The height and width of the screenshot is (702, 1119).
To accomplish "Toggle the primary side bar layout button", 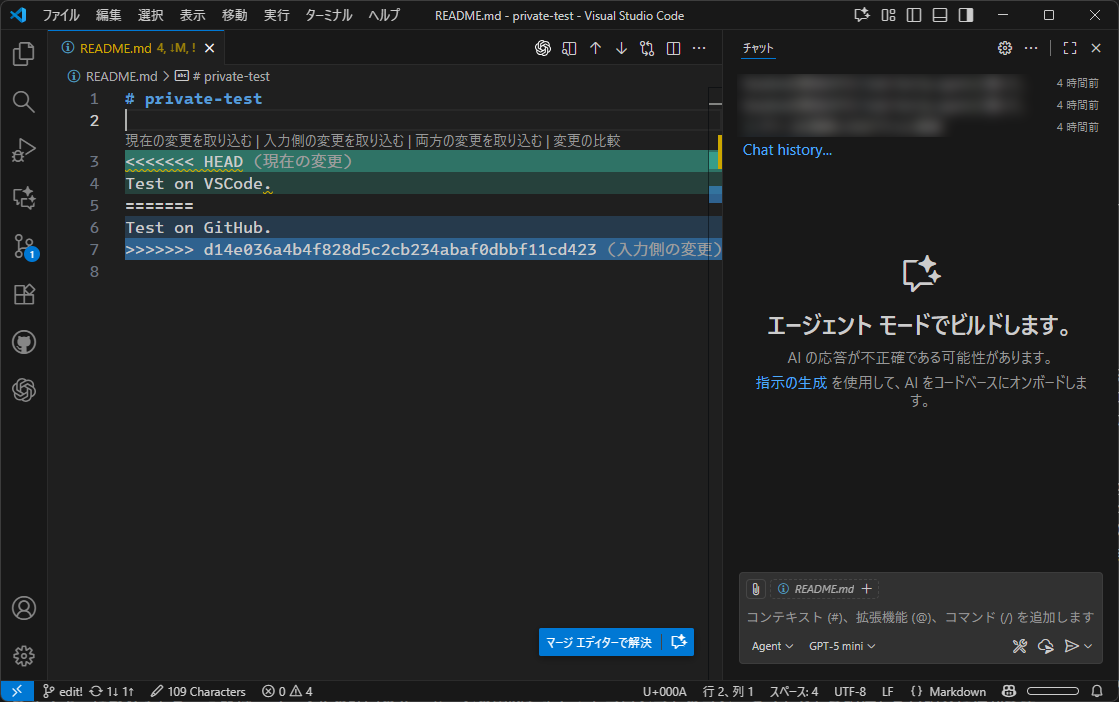I will pyautogui.click(x=914, y=15).
